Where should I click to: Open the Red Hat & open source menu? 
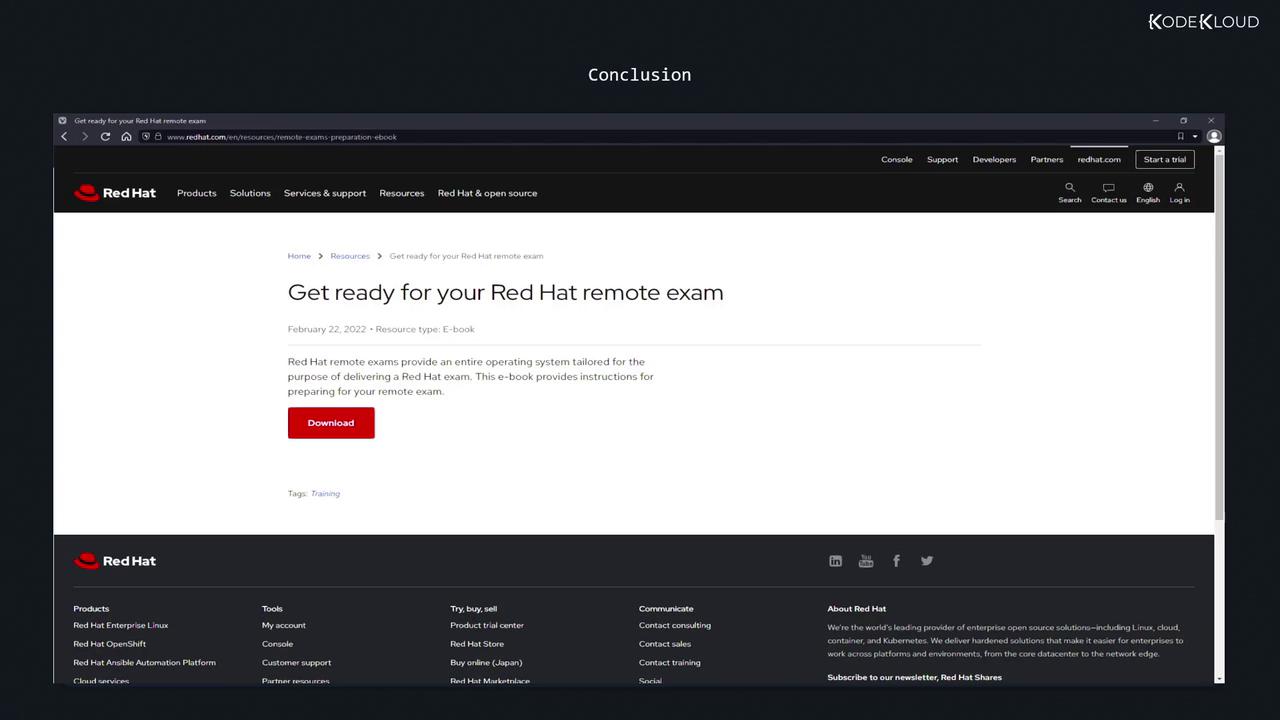(x=488, y=193)
